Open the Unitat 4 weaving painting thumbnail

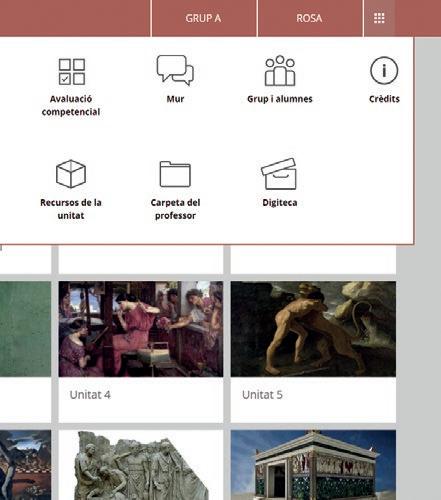[141, 329]
